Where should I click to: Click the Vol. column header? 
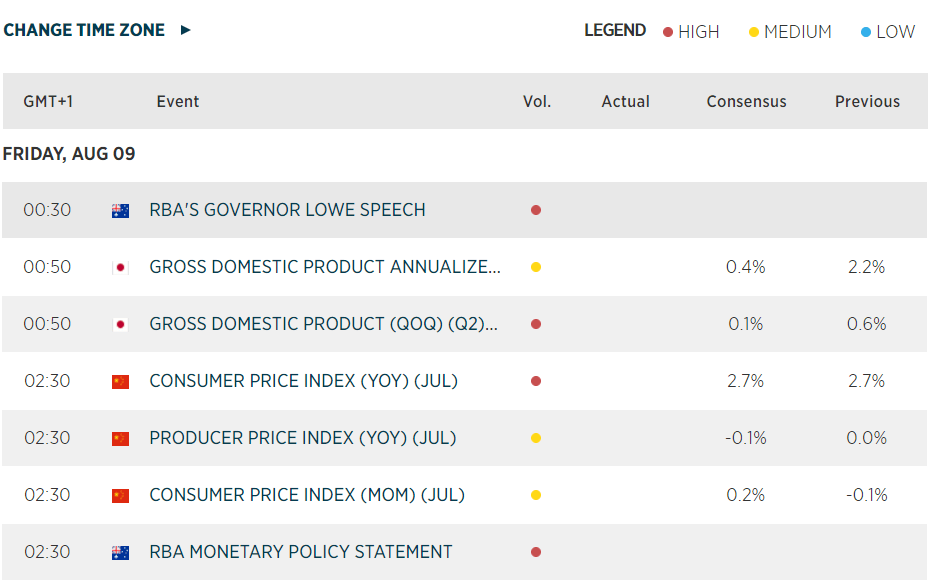(x=537, y=101)
